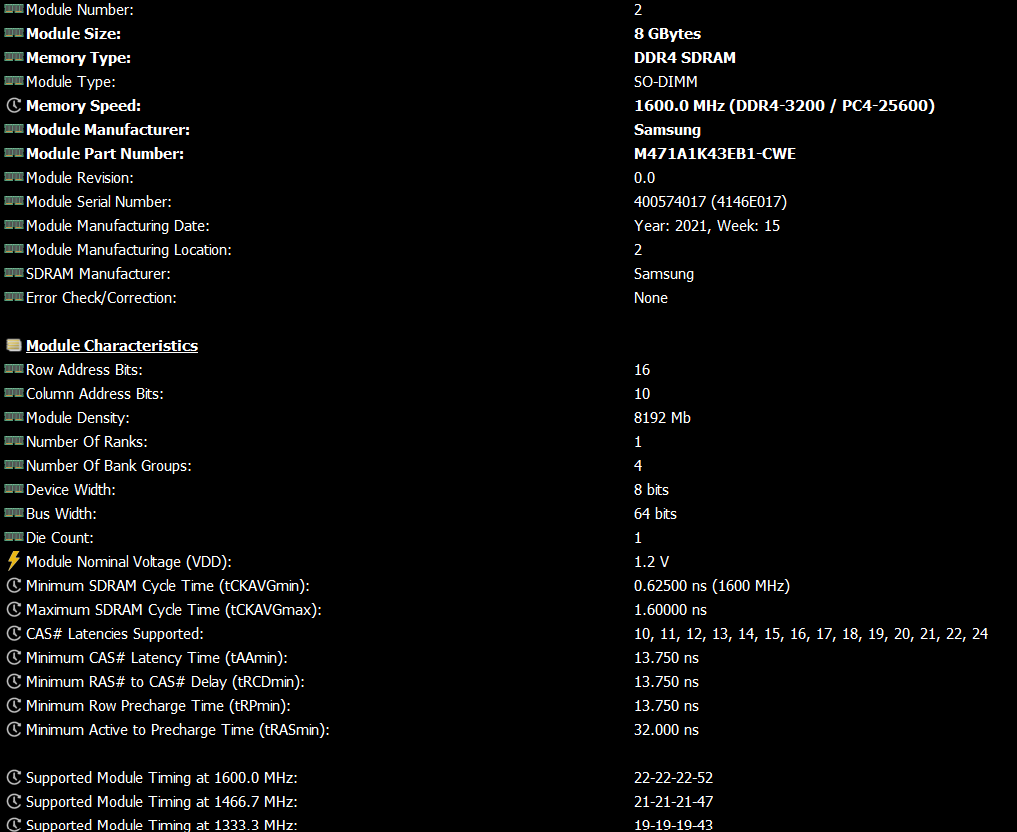
Task: Select the Memory Type value DDR4 SDRAM
Action: (x=684, y=58)
